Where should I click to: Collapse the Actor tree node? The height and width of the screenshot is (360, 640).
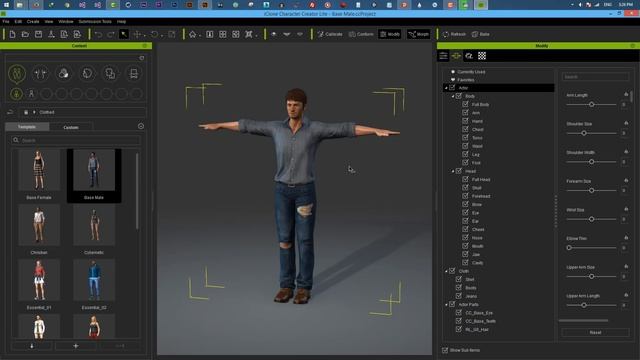[446, 88]
